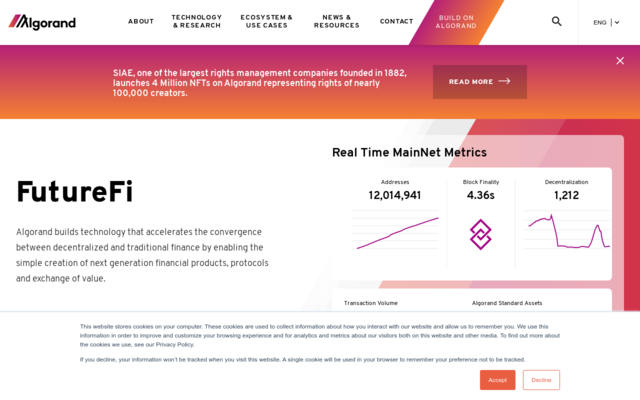Close the SIAE announcement banner
640x400 pixels.
[x=620, y=61]
